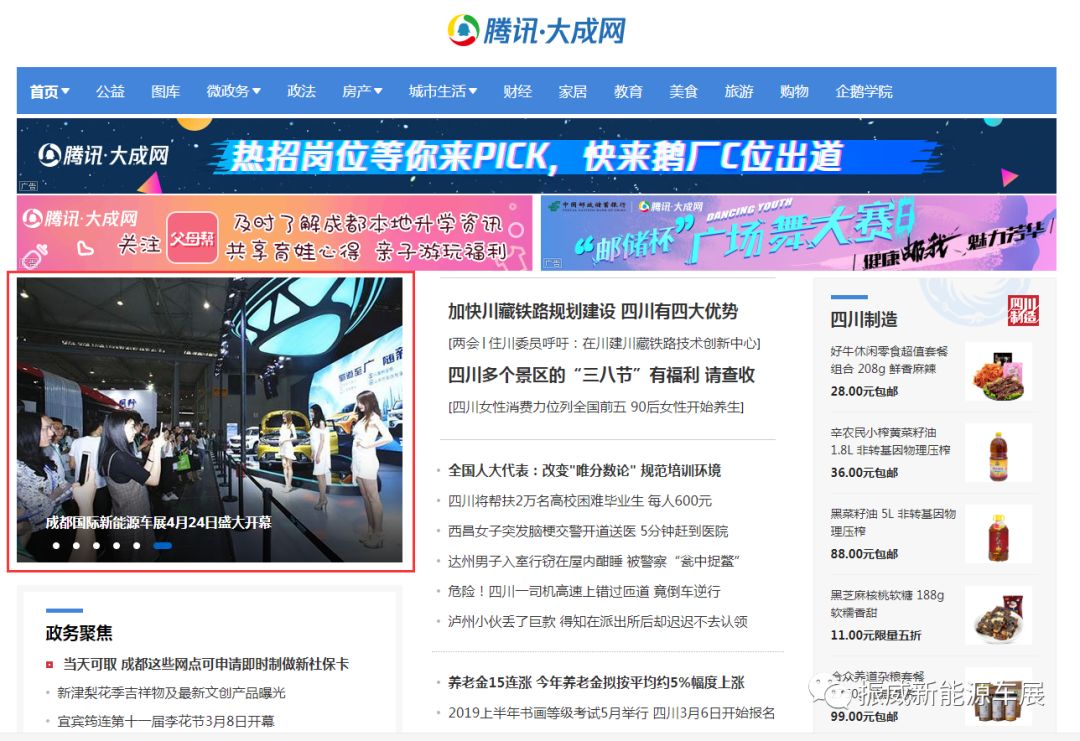
Task: Select the third carousel slide dot
Action: coord(96,546)
